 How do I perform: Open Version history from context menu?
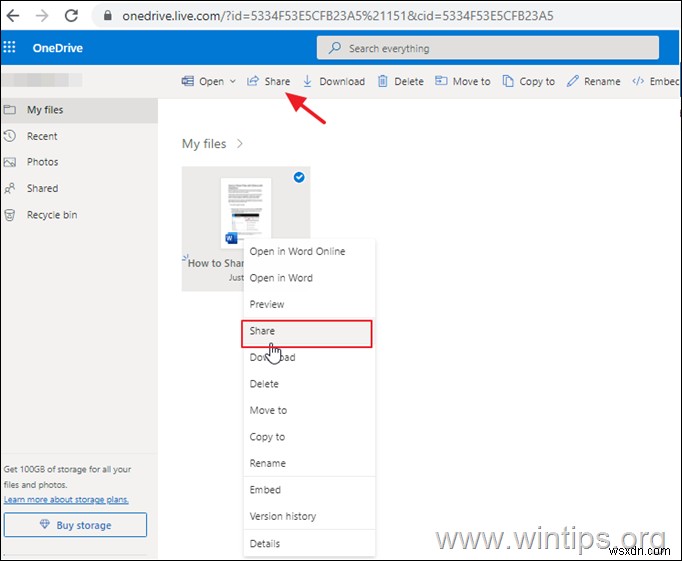point(309,516)
